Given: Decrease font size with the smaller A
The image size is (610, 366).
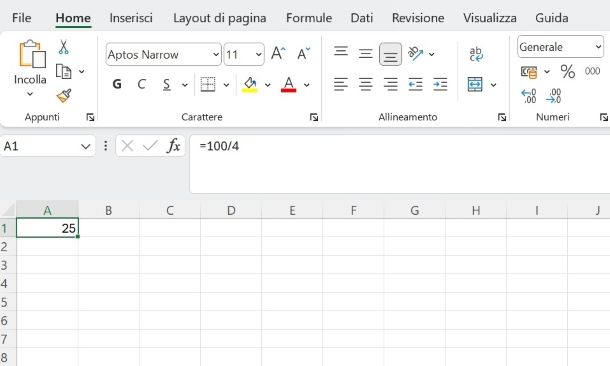Looking at the screenshot, I should point(303,53).
